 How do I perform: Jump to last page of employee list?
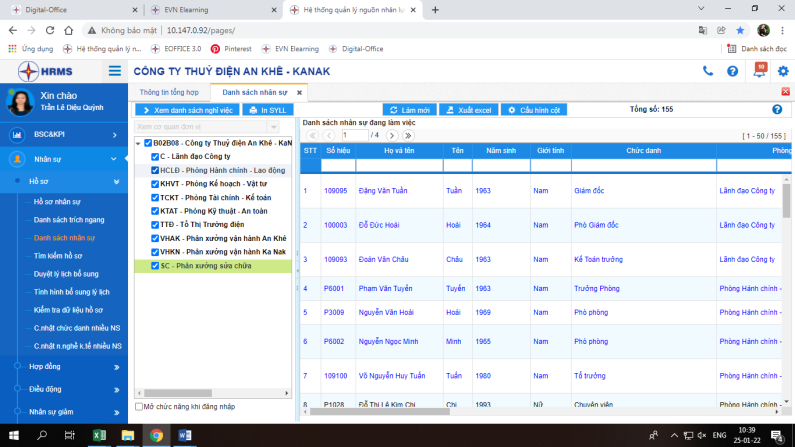coord(408,135)
